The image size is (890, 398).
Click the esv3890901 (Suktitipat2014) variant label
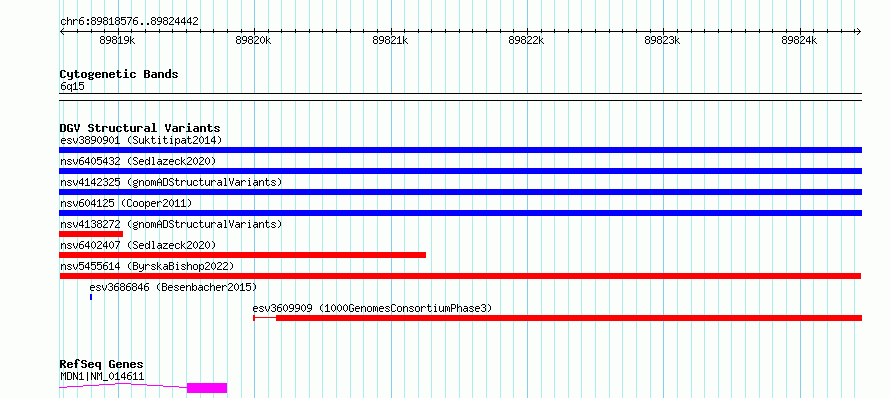[141, 140]
